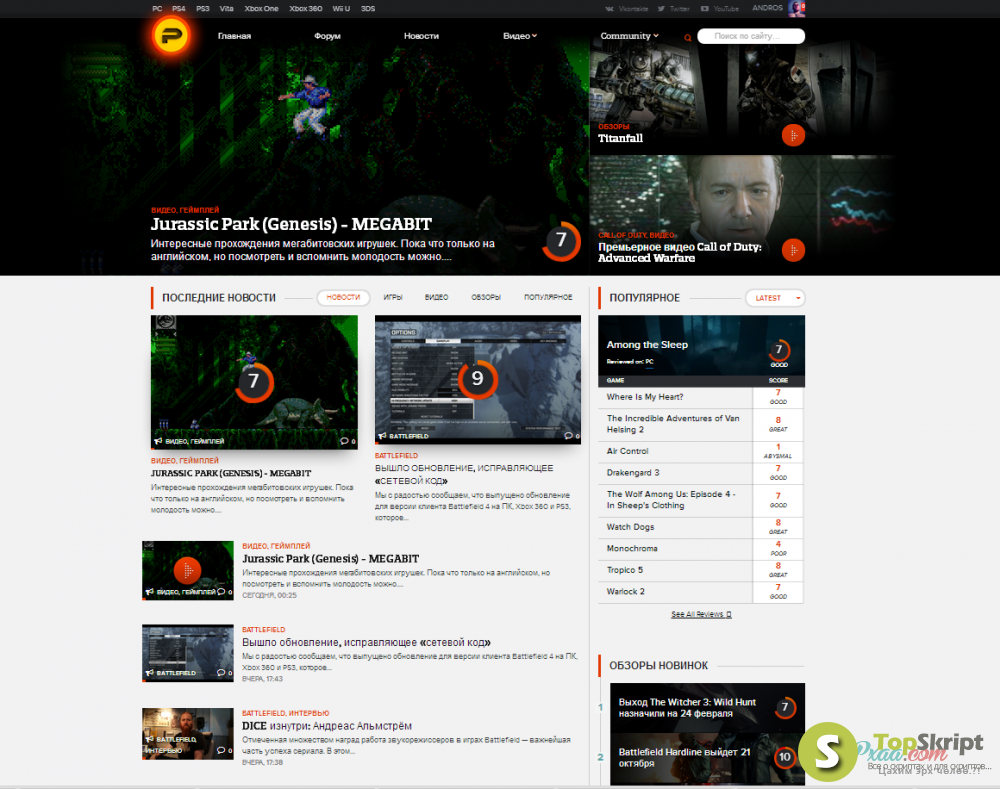Open hero headline Jurassic Park (Genesis) - MEGABIT
The height and width of the screenshot is (789, 1000).
[x=291, y=225]
